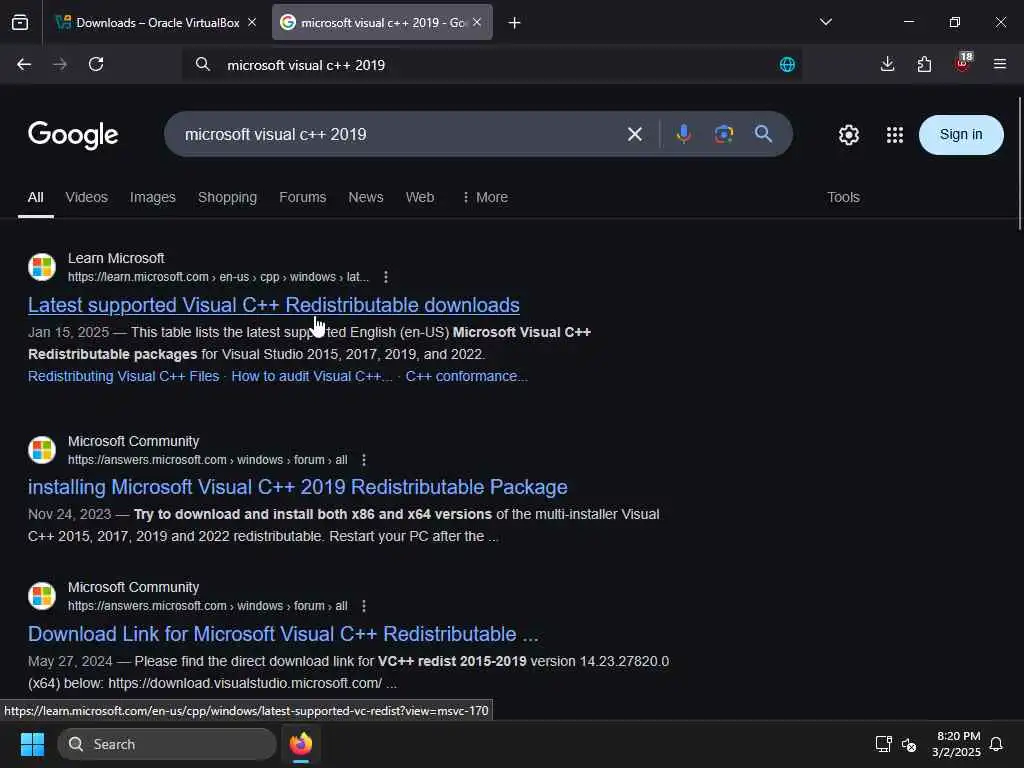This screenshot has height=768, width=1024.
Task: Open options menu for first Microsoft Community result
Action: tap(364, 460)
